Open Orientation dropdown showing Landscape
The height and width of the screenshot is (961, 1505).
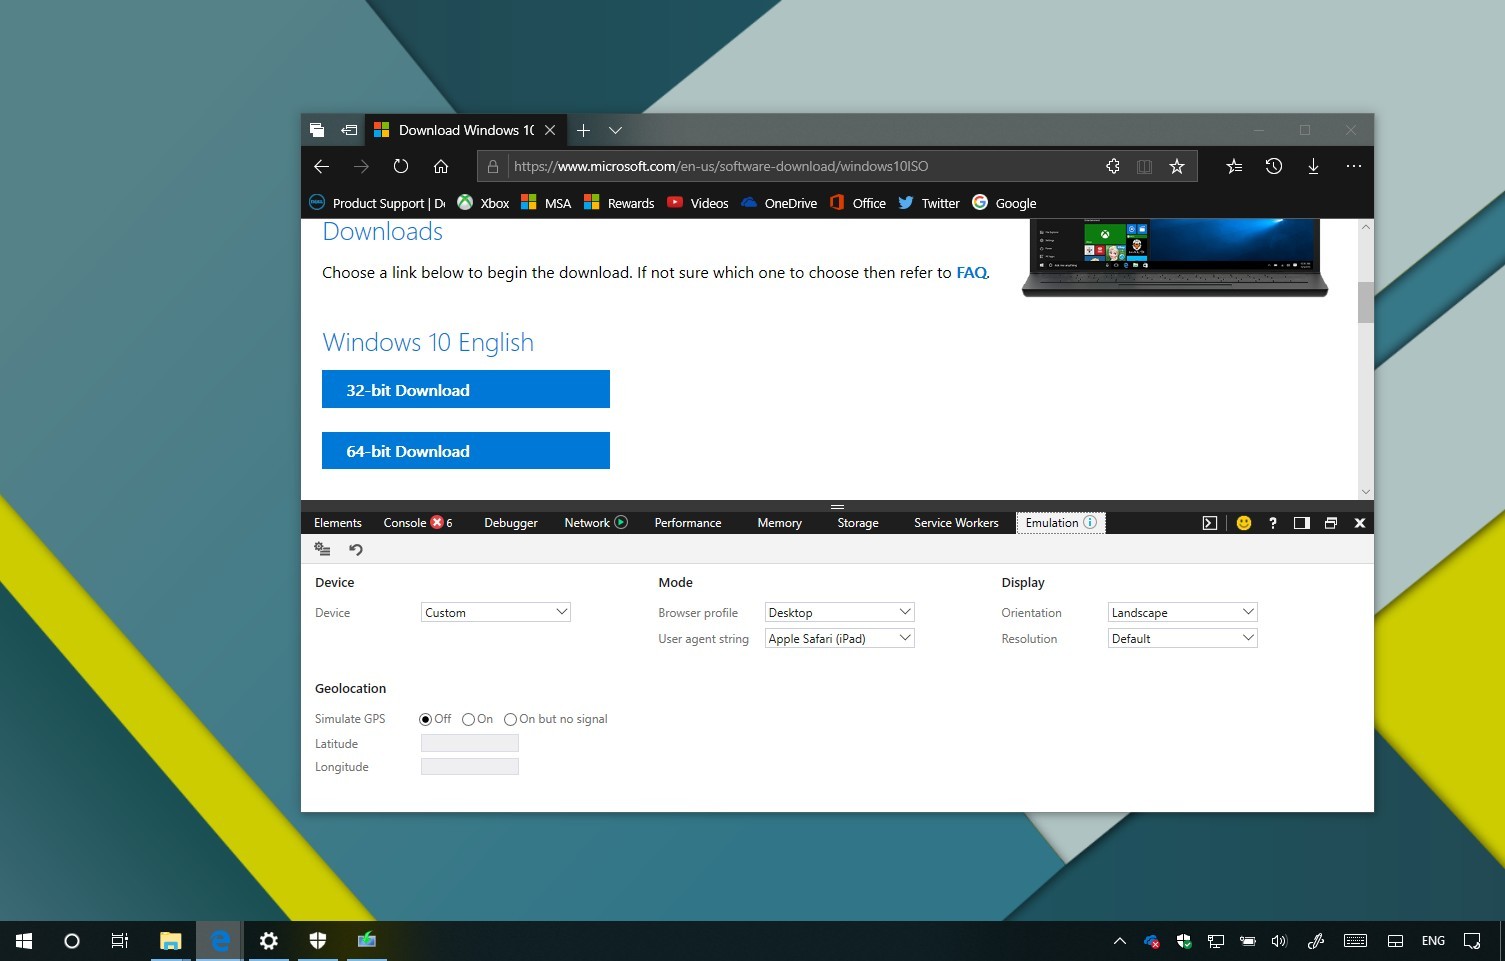[x=1183, y=612]
